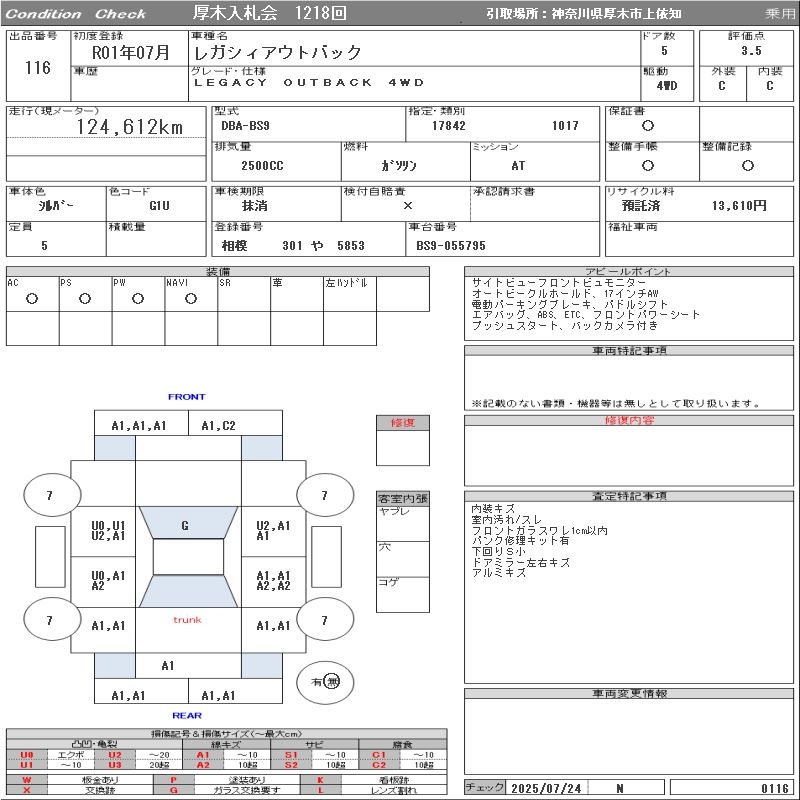Viewport: 800px width, 800px height.
Task: Click grade text 'LEGACY OUTBACK 4WD'
Action: click(x=309, y=83)
